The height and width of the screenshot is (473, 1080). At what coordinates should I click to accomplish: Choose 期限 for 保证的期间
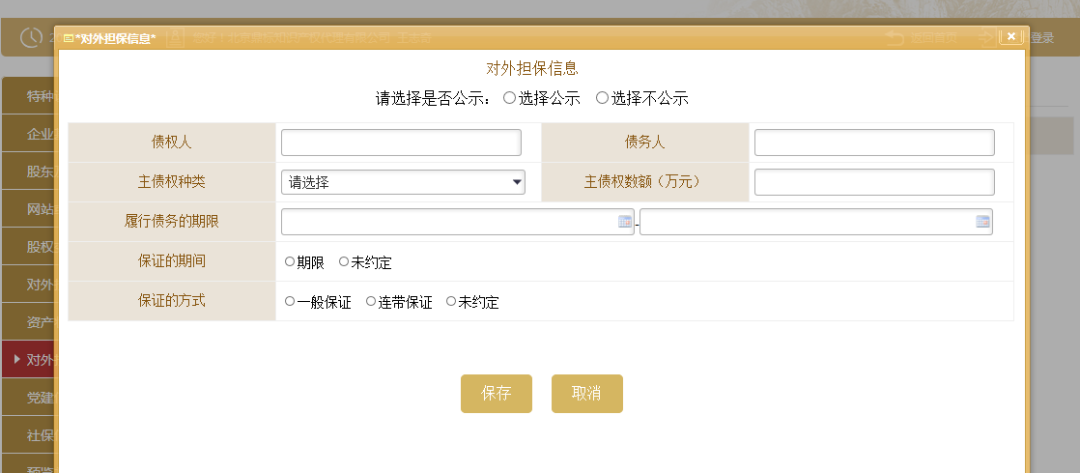tap(290, 262)
